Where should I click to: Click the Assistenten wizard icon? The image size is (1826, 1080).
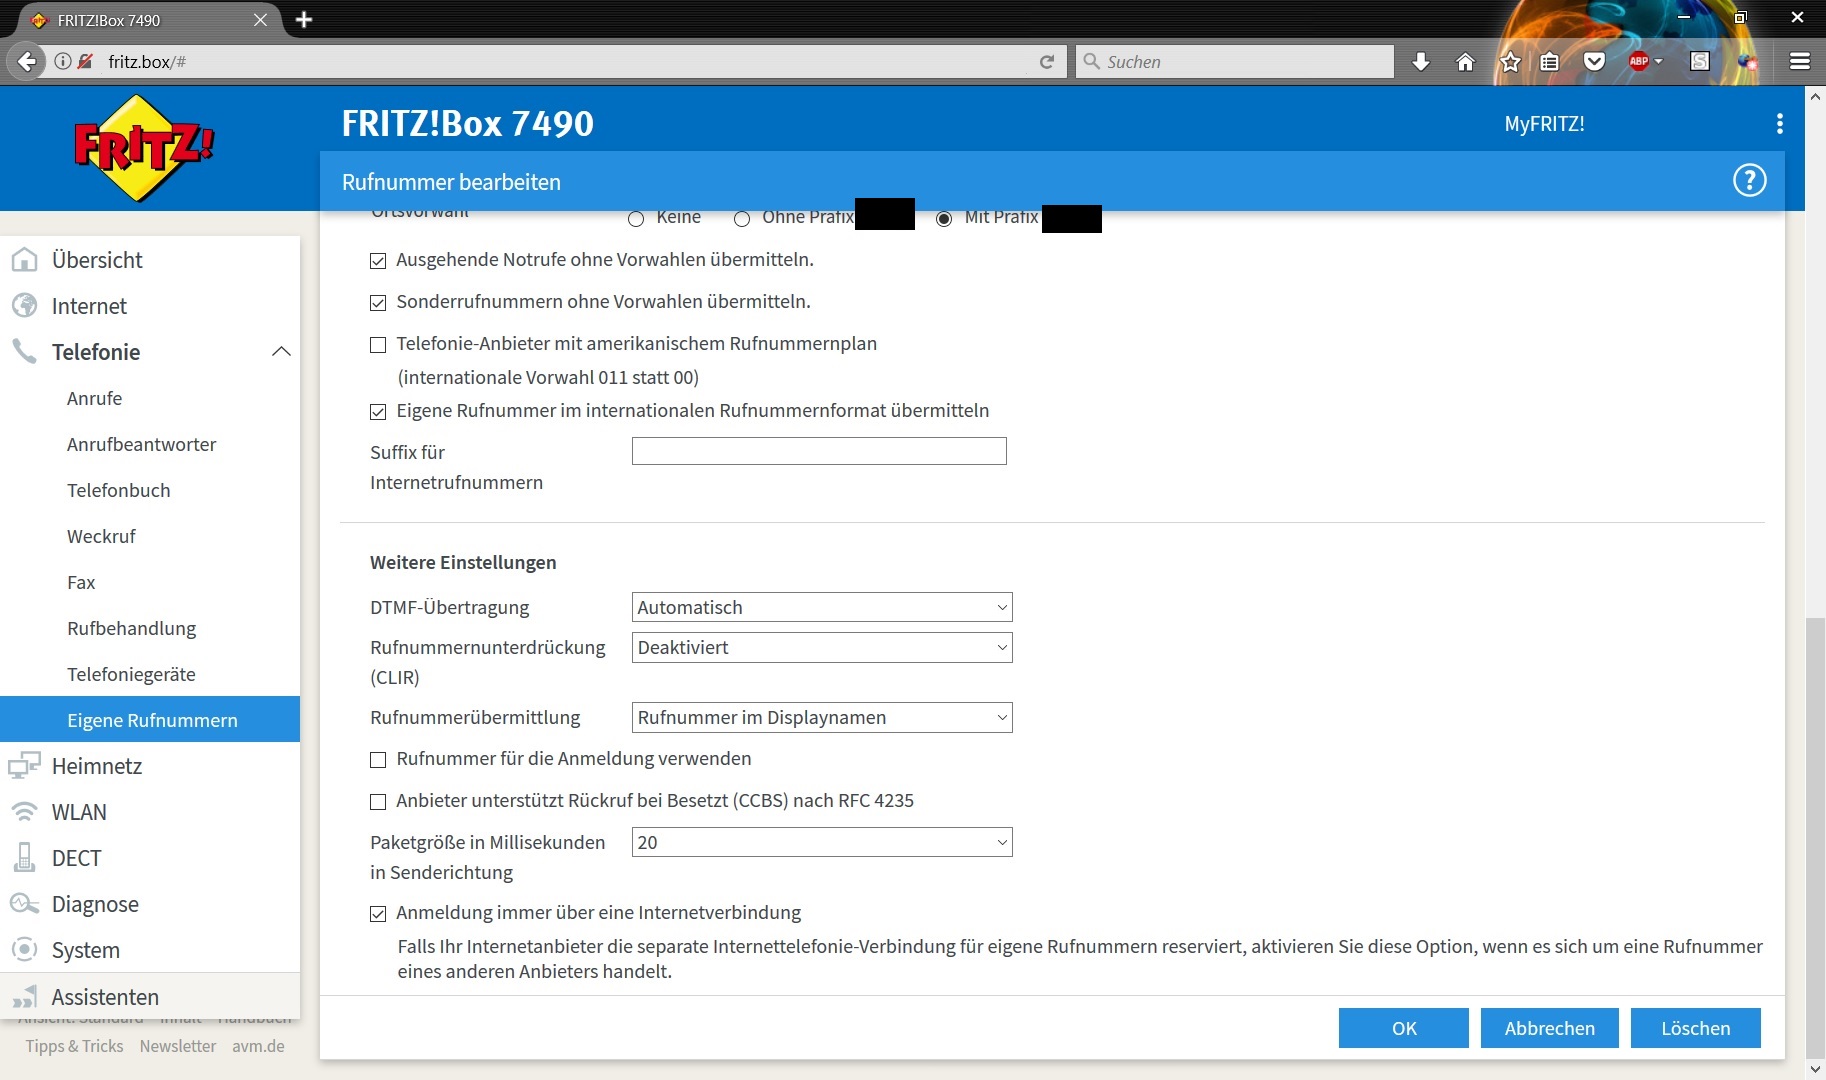tap(24, 997)
